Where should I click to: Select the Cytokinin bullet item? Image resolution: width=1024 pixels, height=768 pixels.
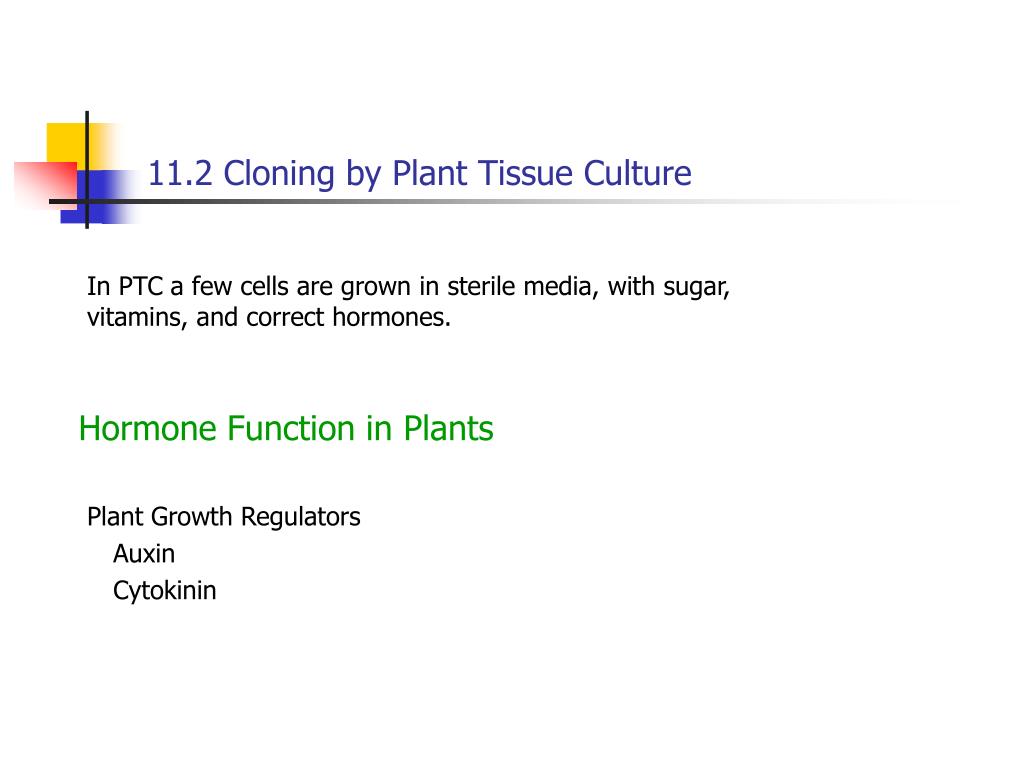point(165,592)
